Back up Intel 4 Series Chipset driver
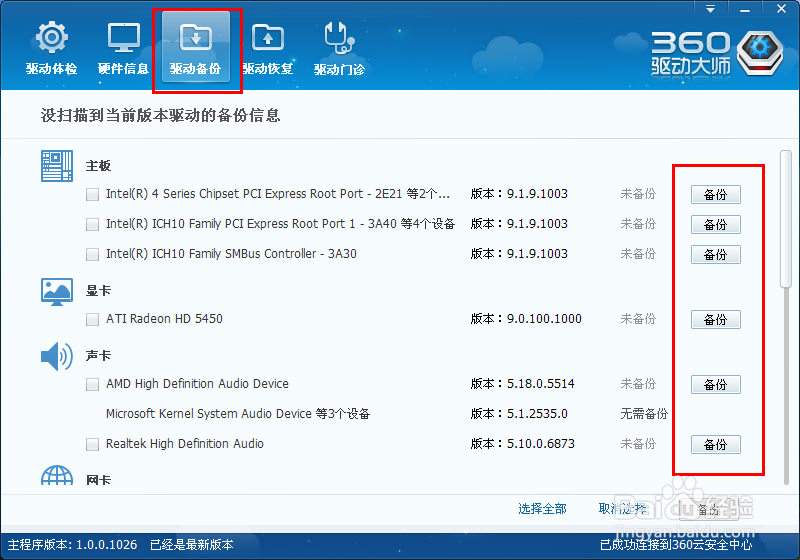Screen dimensions: 800x560 715,194
